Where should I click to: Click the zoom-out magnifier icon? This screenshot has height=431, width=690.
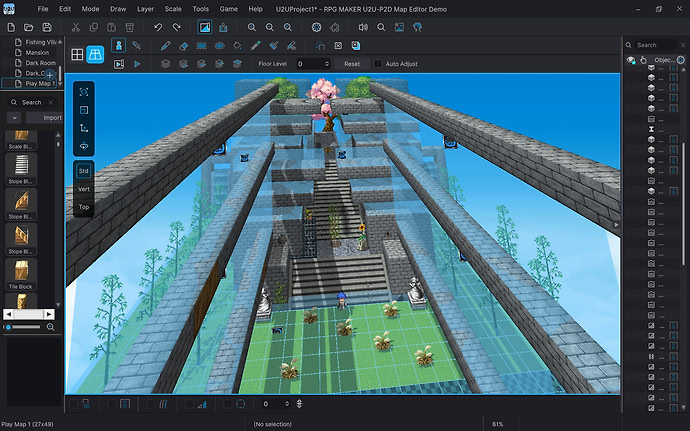(270, 27)
